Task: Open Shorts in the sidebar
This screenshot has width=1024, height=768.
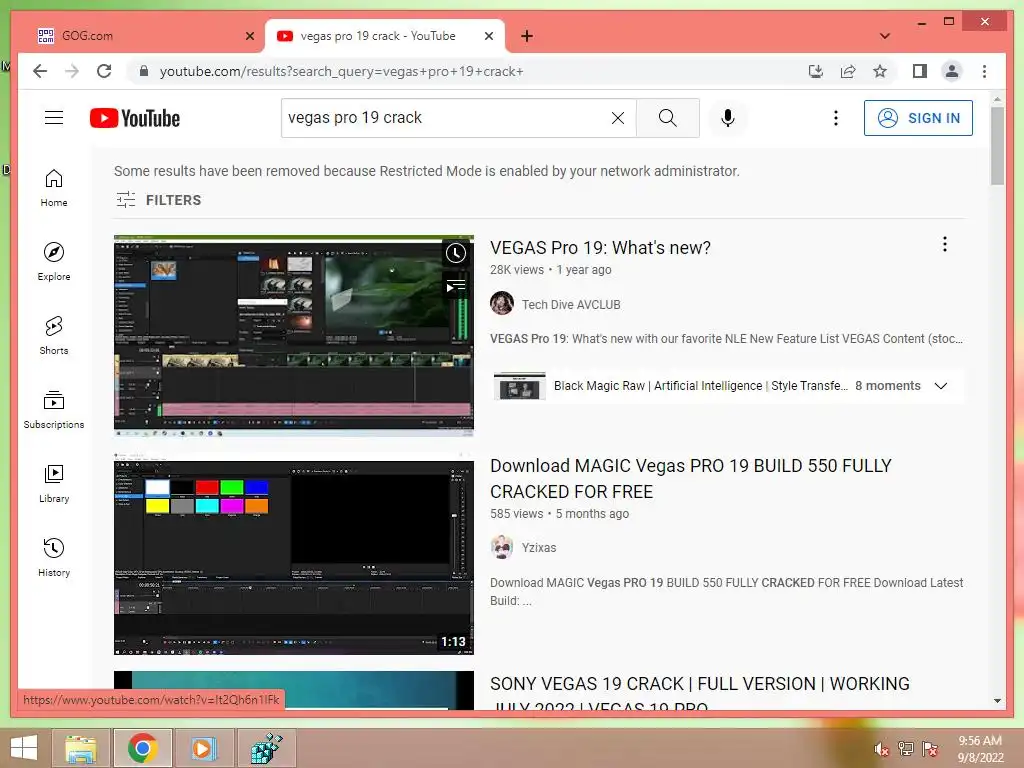Action: (54, 336)
